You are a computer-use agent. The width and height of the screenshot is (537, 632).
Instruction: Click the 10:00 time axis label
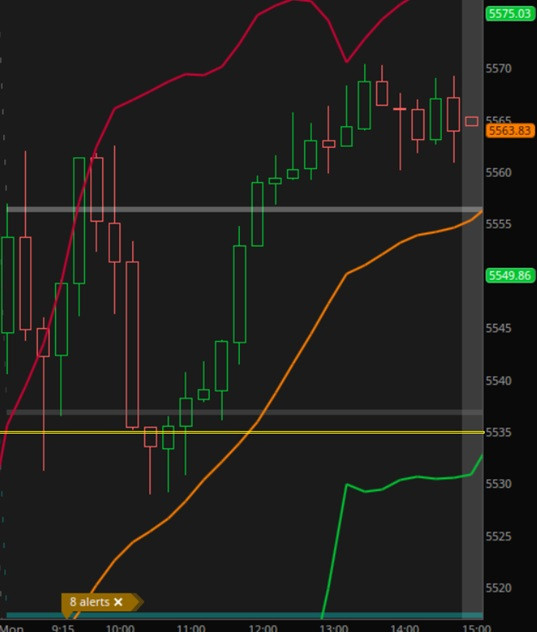point(120,628)
